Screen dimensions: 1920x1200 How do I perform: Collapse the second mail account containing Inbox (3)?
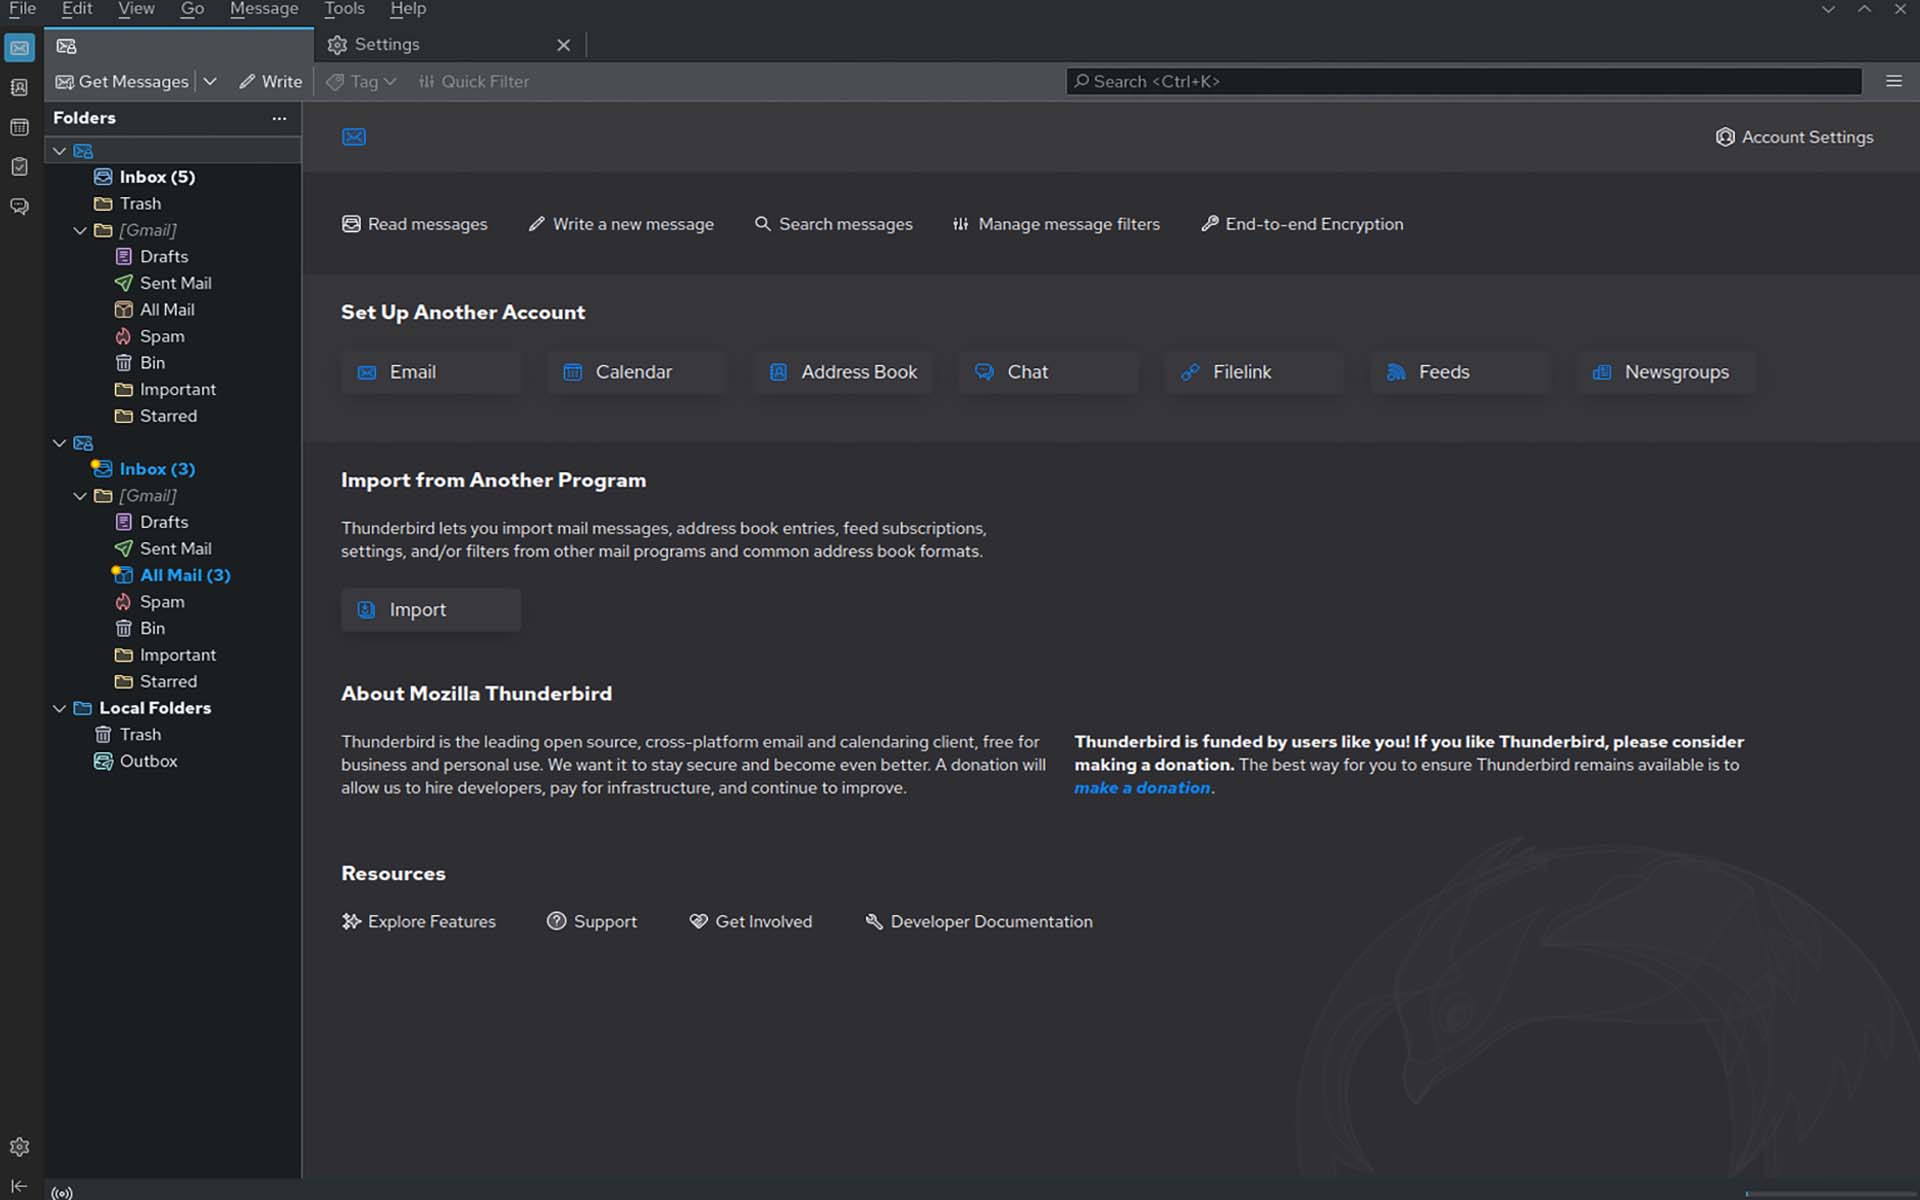[x=60, y=443]
